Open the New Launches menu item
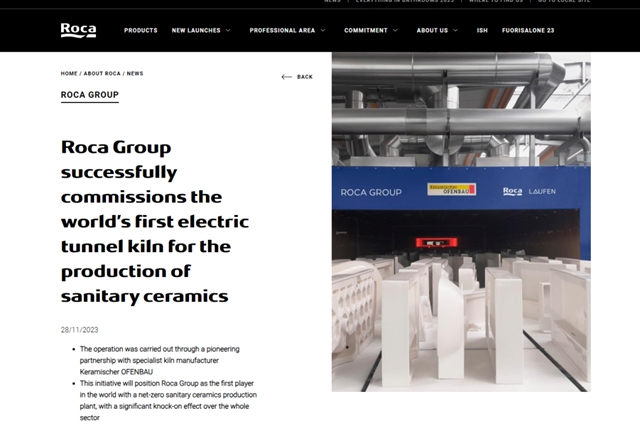The image size is (640, 431). (196, 31)
